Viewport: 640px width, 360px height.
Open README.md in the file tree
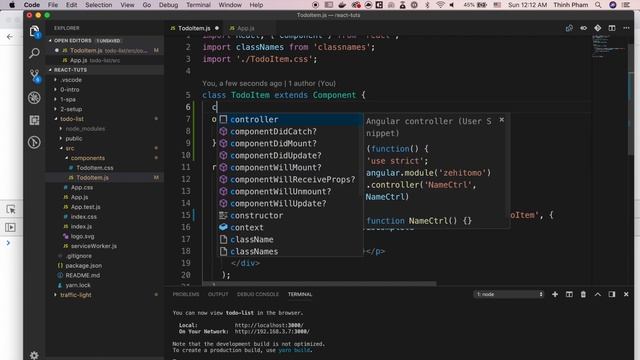[82, 276]
